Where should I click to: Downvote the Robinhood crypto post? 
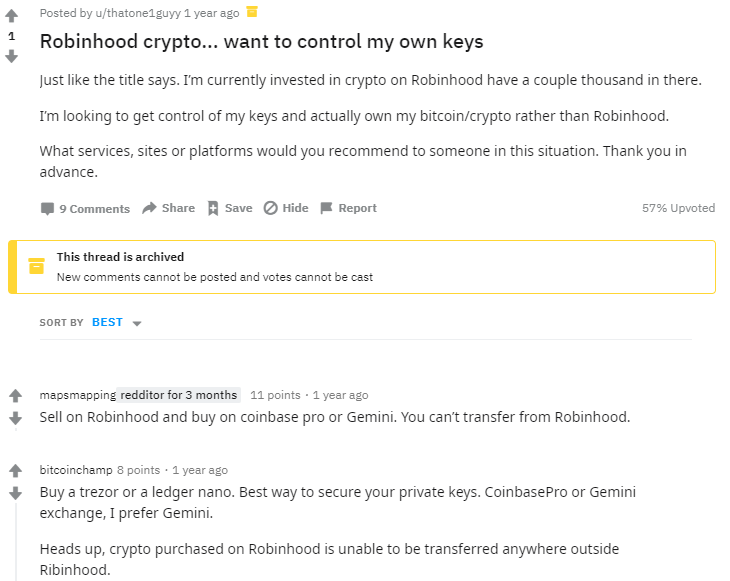[x=12, y=56]
